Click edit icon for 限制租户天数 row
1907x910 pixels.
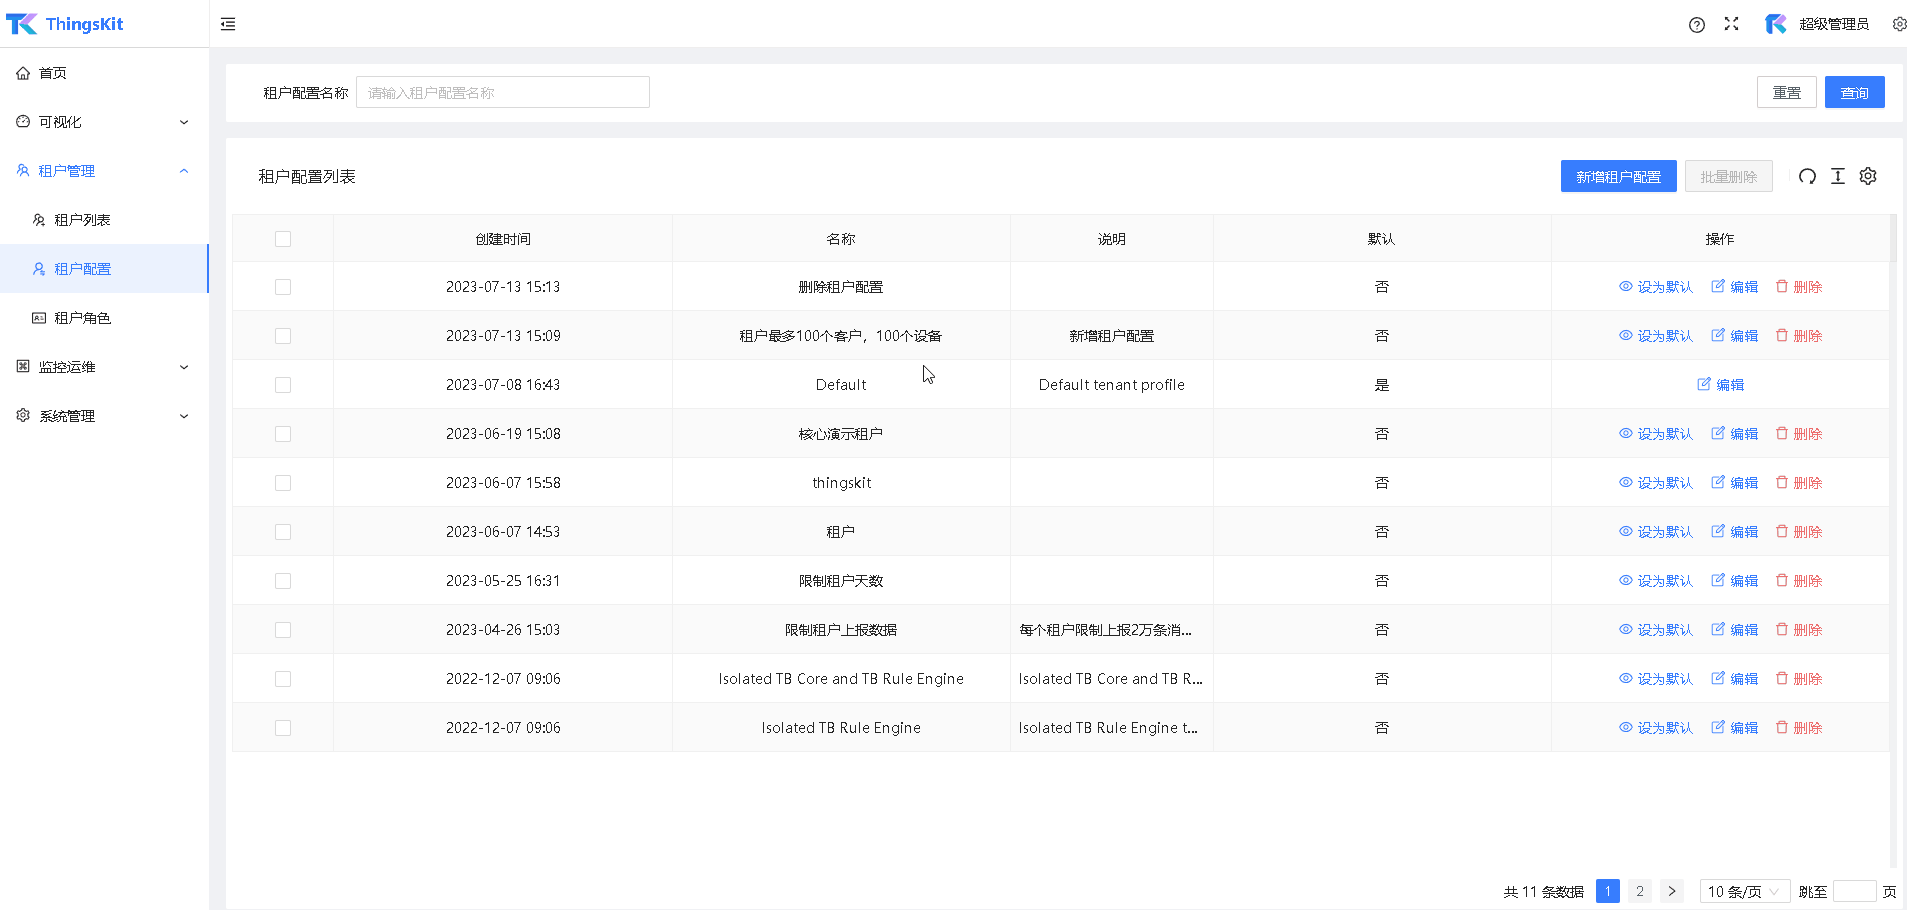pyautogui.click(x=1718, y=580)
